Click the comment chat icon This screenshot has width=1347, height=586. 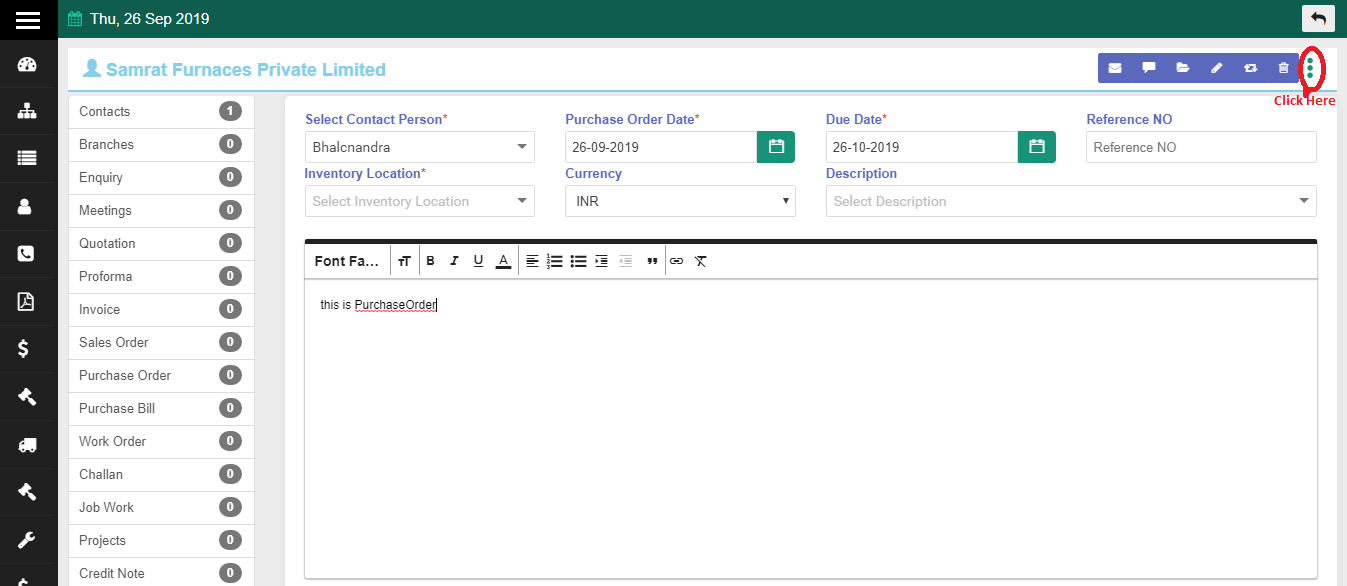click(x=1149, y=68)
